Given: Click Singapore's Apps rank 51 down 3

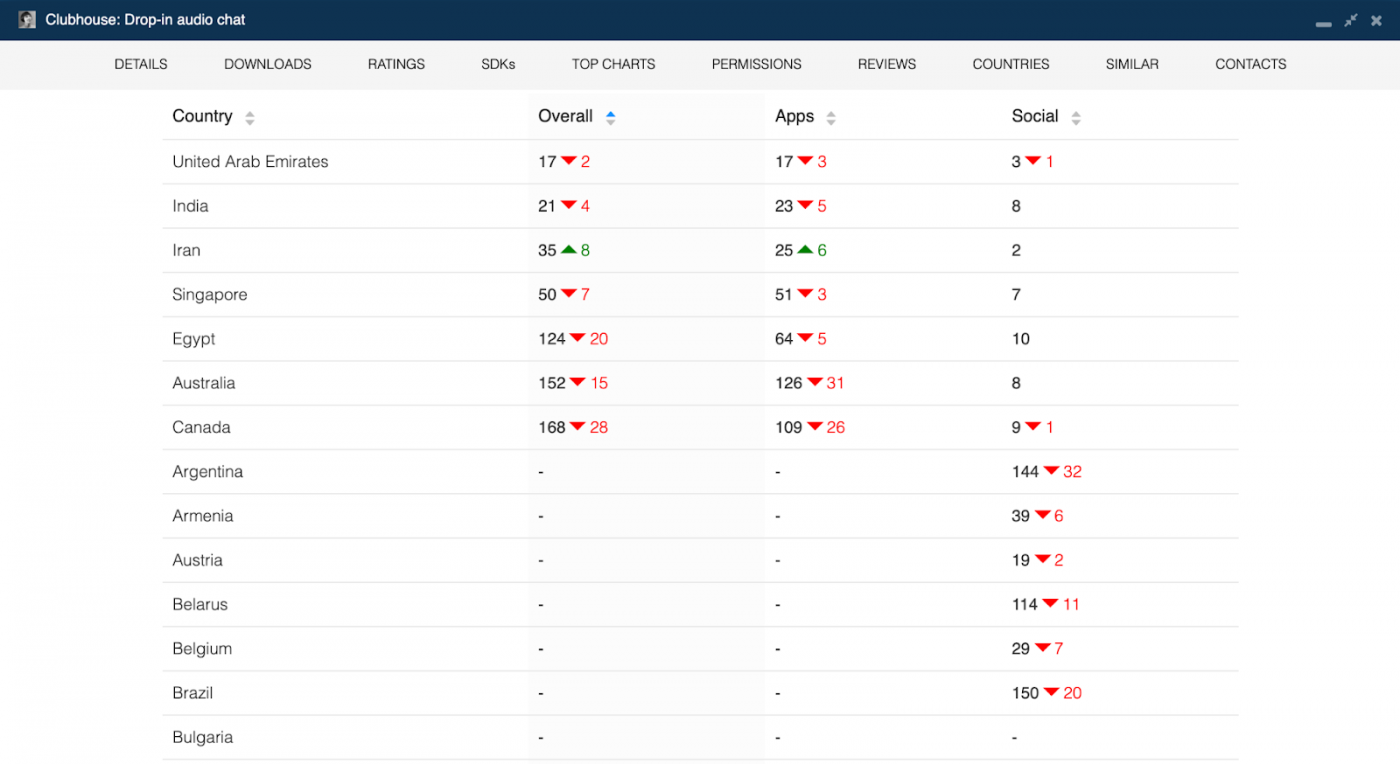Looking at the screenshot, I should click(x=801, y=295).
